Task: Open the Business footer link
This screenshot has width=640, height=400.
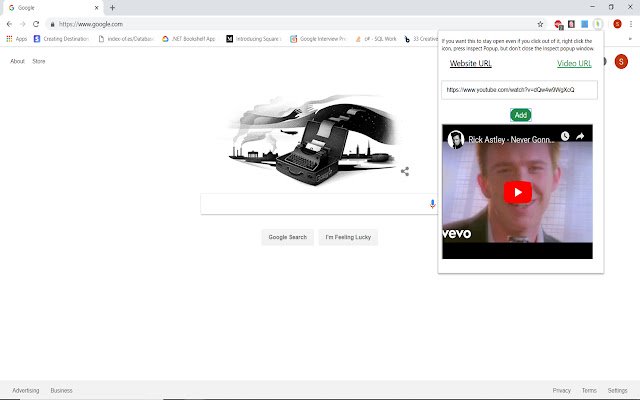Action: (61, 391)
